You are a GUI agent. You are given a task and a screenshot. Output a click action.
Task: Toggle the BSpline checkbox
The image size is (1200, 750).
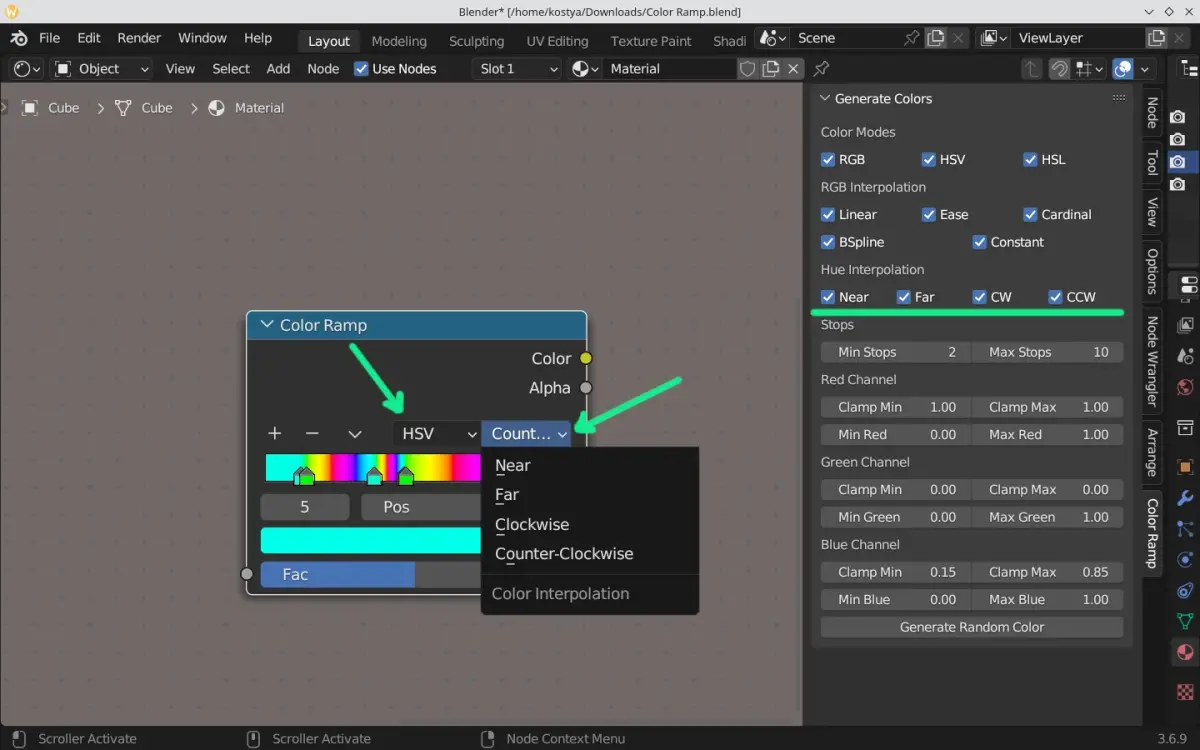[828, 242]
